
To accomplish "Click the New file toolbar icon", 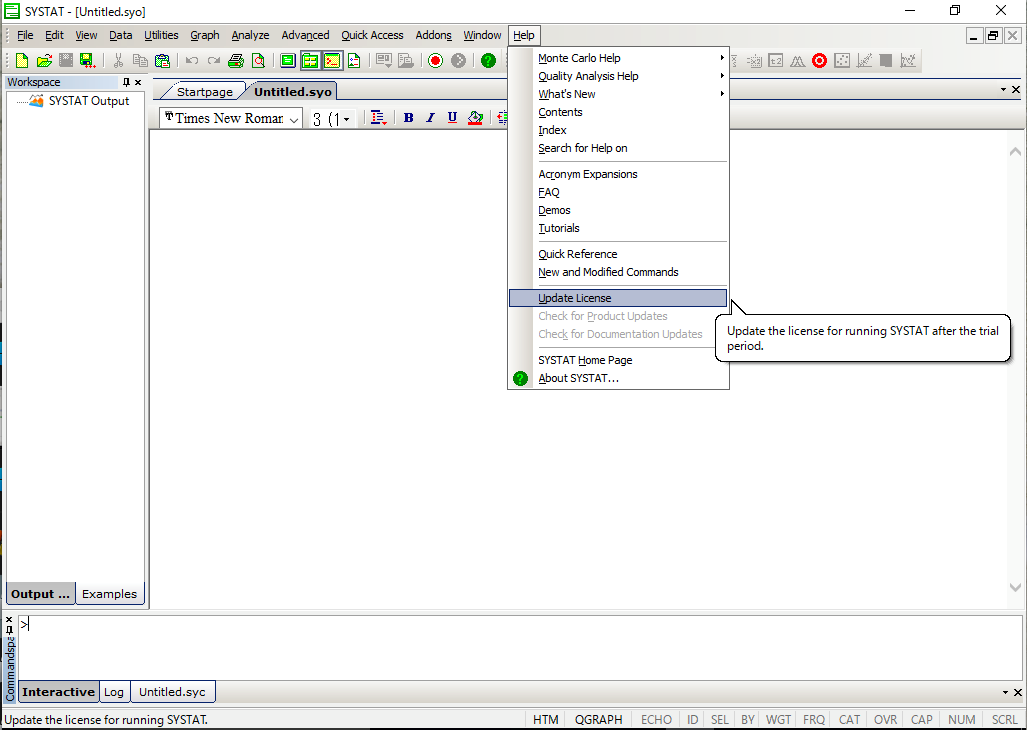I will pyautogui.click(x=23, y=61).
